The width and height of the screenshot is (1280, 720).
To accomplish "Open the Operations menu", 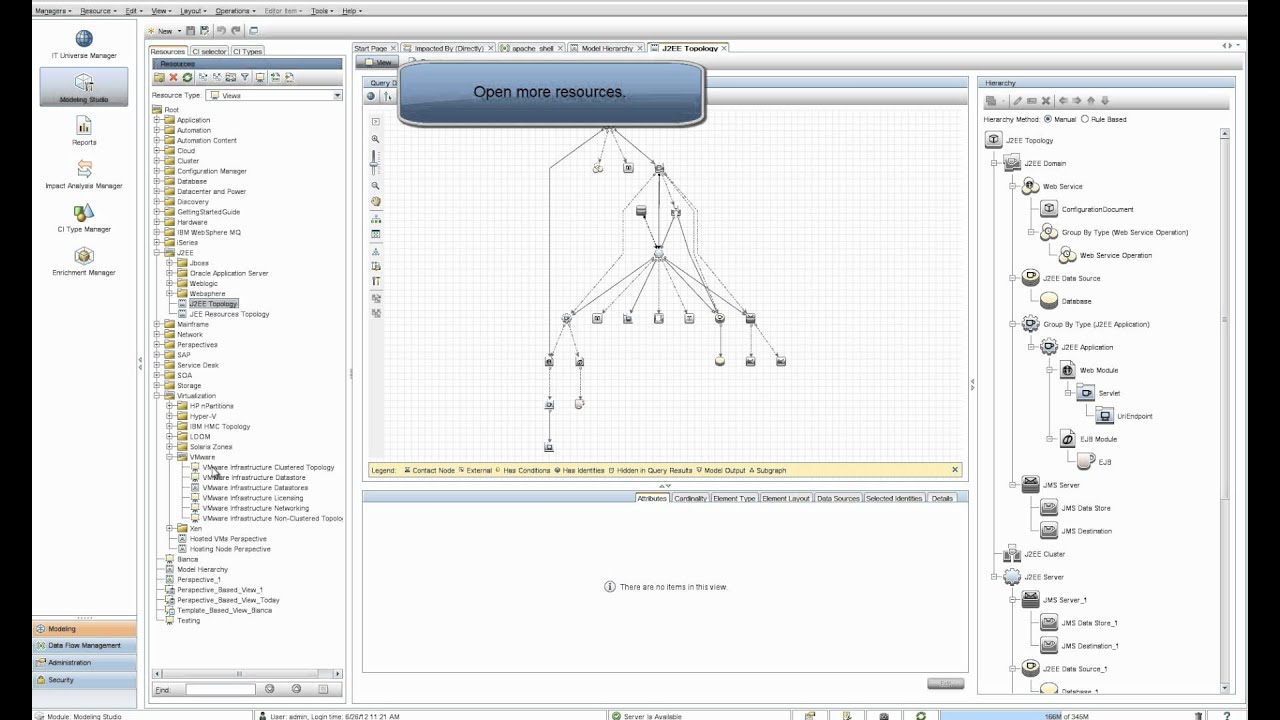I will tap(236, 11).
